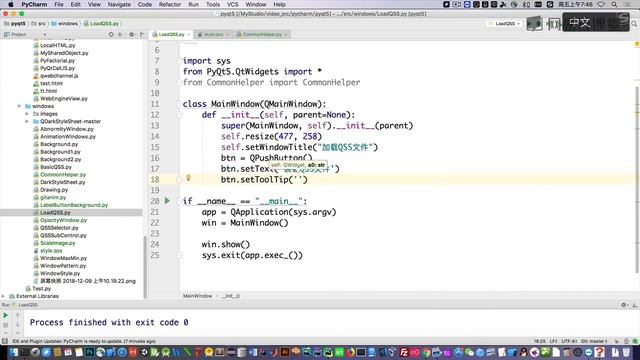
Task: Collapse the windows folder in Project tree
Action: pyautogui.click(x=19, y=106)
